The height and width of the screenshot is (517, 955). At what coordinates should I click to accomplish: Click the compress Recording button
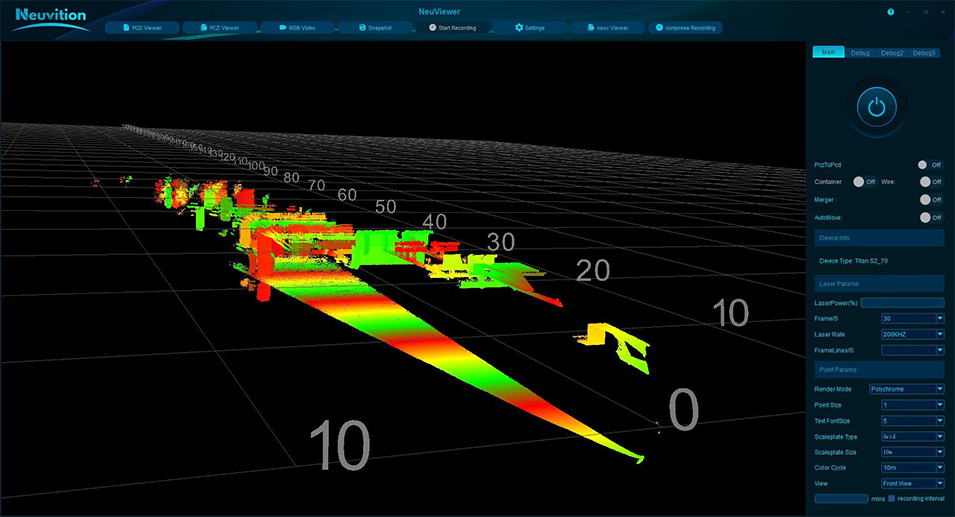point(685,27)
